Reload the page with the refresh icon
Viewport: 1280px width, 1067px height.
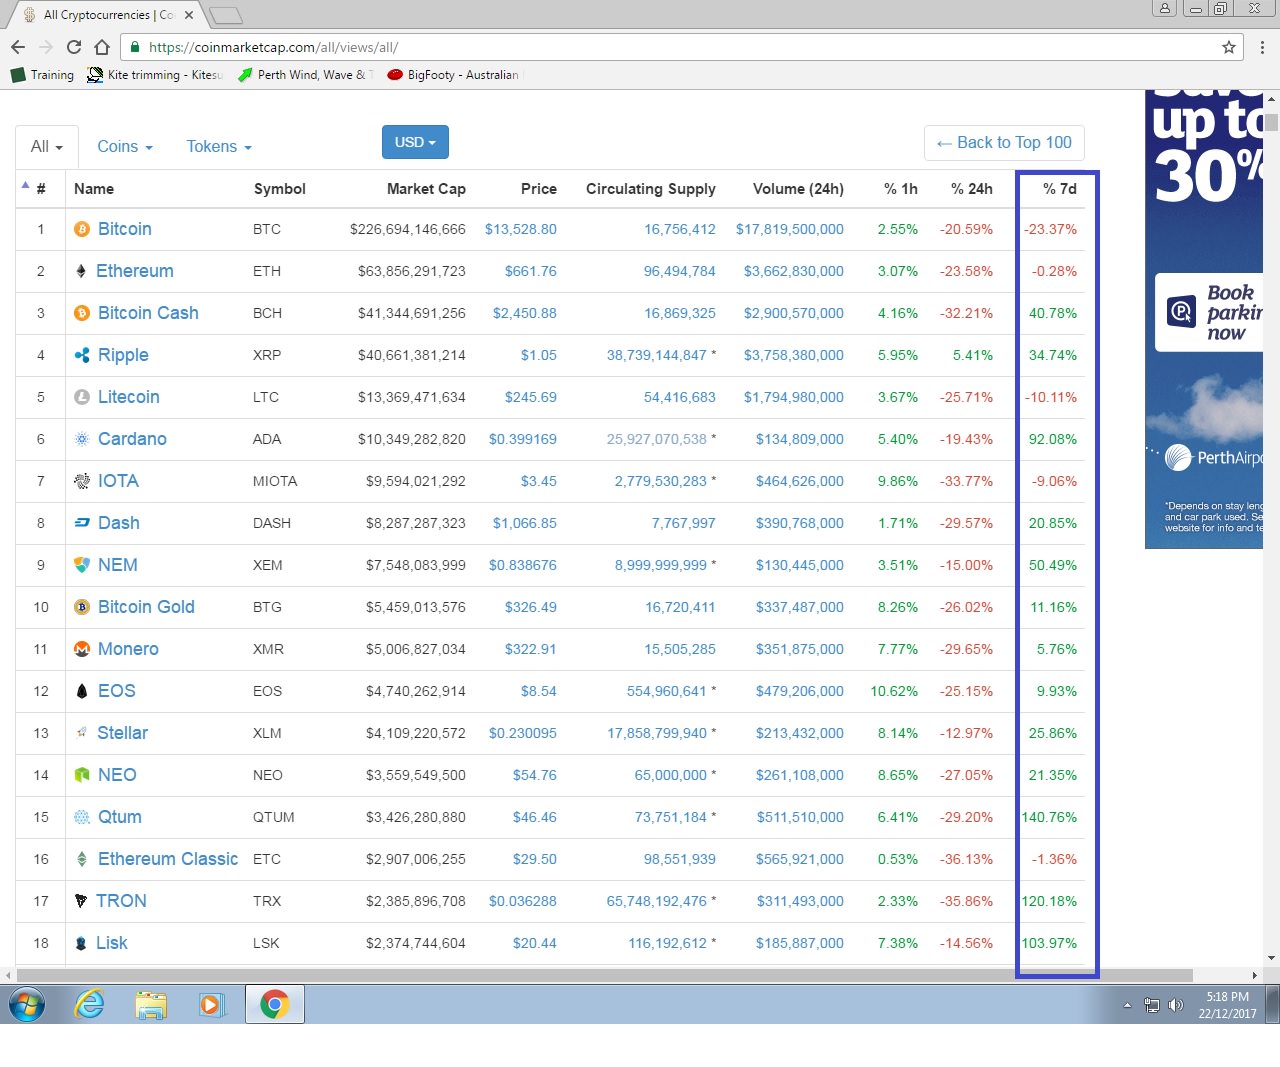pos(74,47)
